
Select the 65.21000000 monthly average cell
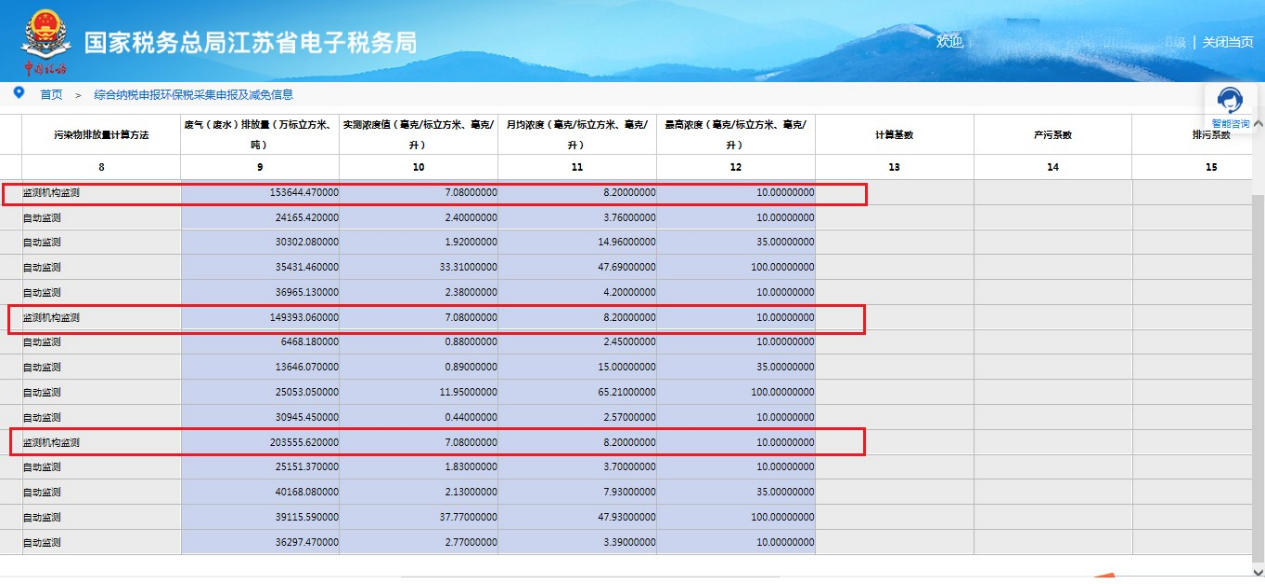(x=577, y=392)
